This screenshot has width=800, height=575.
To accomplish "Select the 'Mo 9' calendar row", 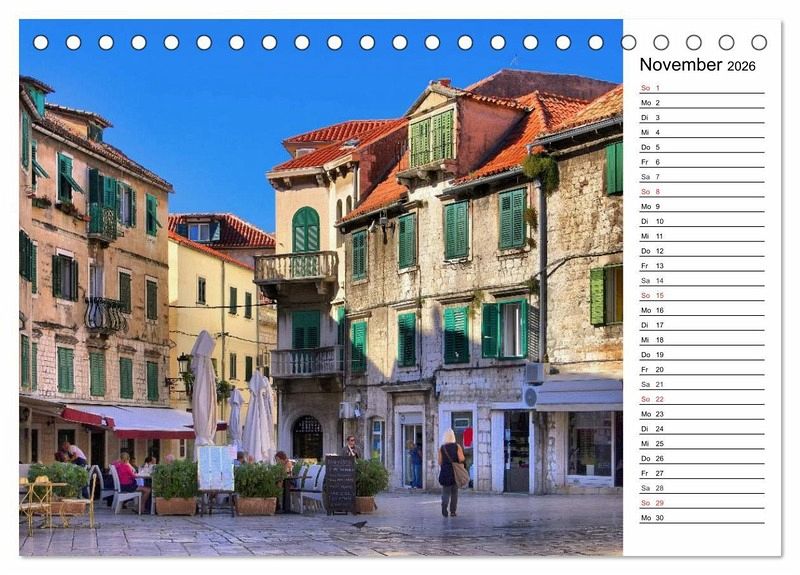I will point(702,206).
